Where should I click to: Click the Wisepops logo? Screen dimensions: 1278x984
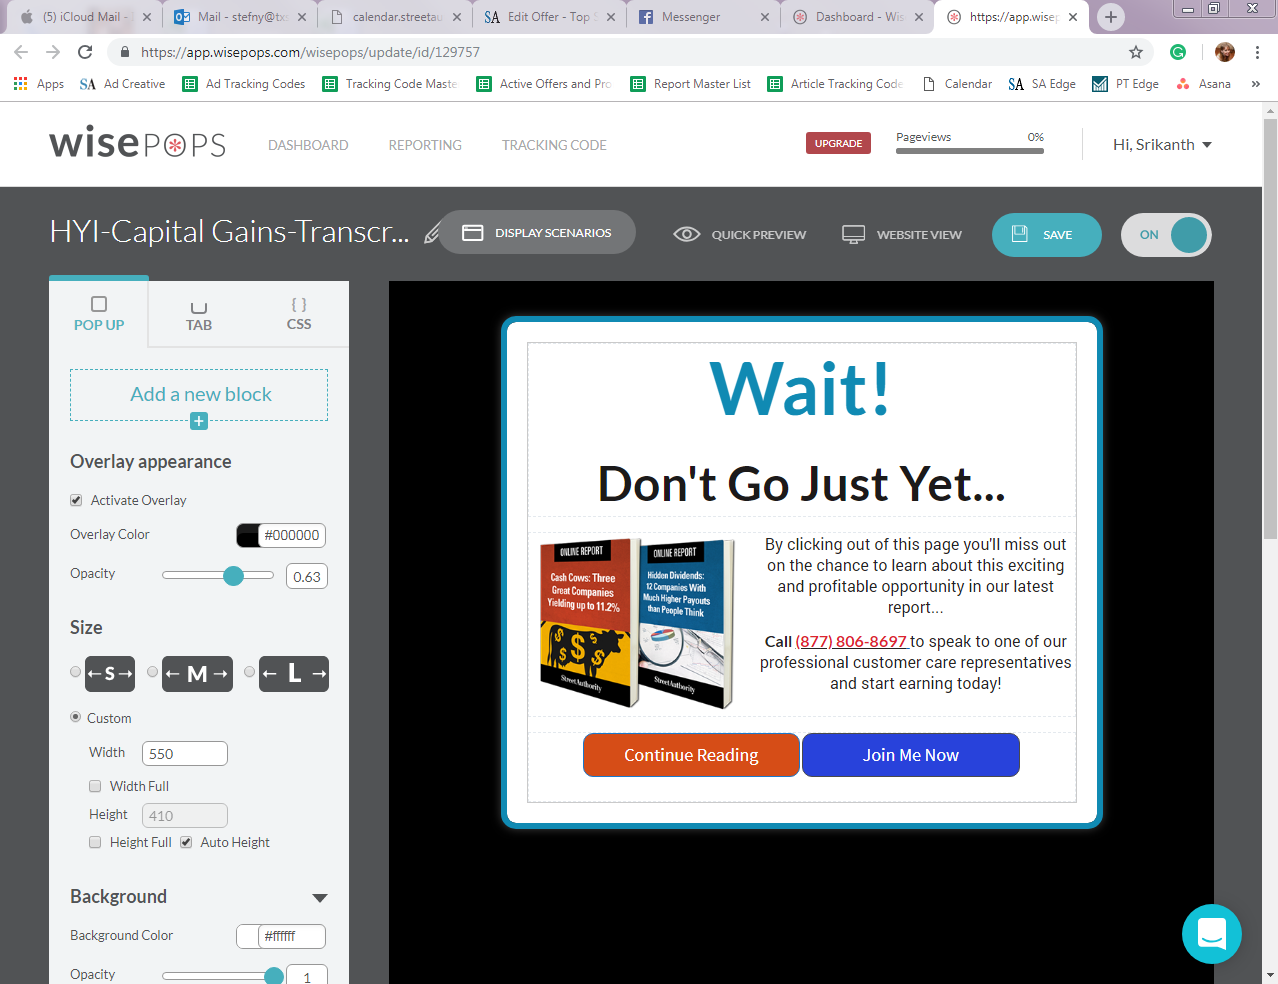[x=137, y=144]
